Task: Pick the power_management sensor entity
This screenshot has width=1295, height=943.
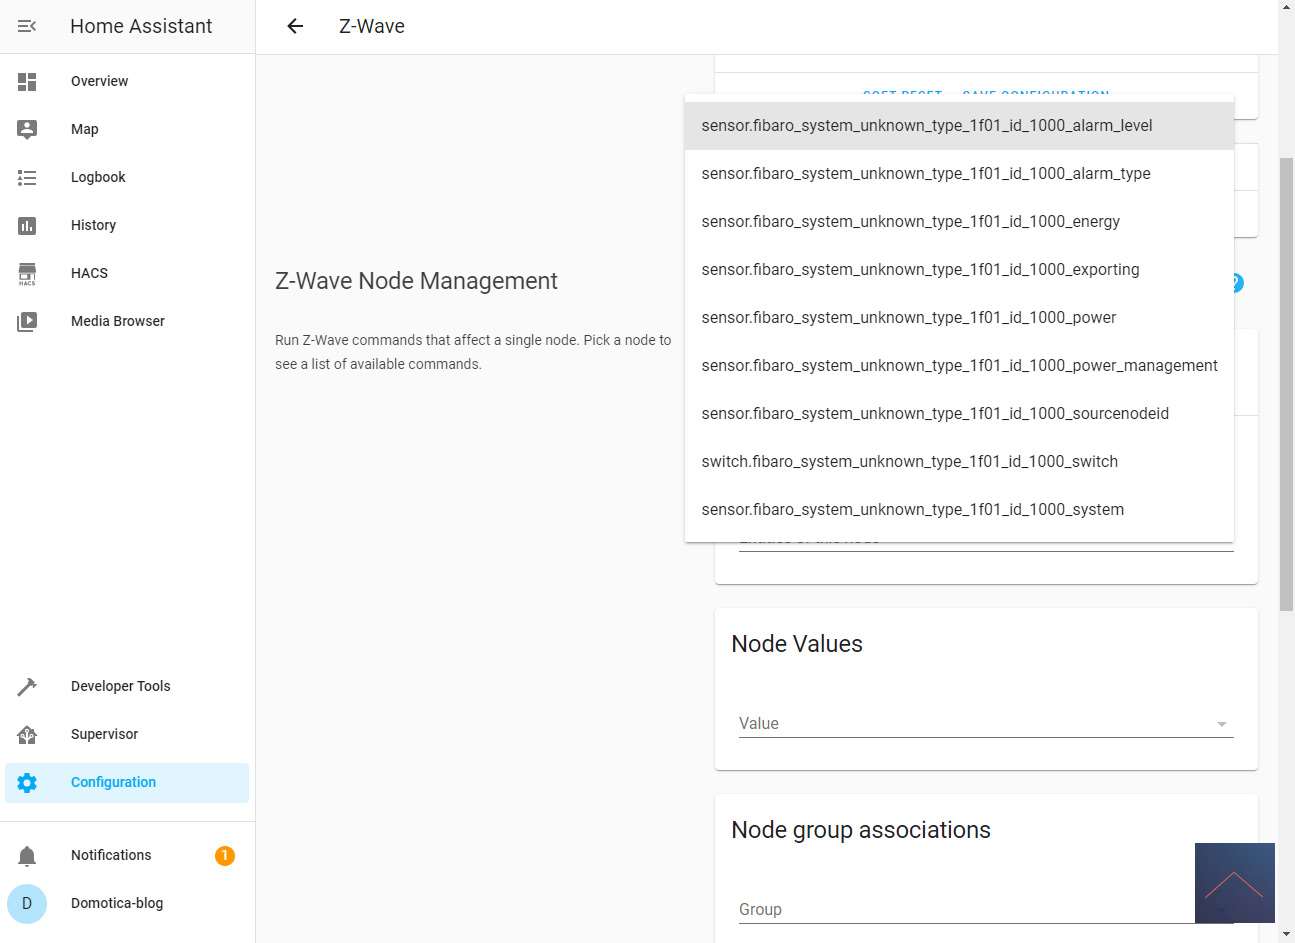Action: [959, 366]
